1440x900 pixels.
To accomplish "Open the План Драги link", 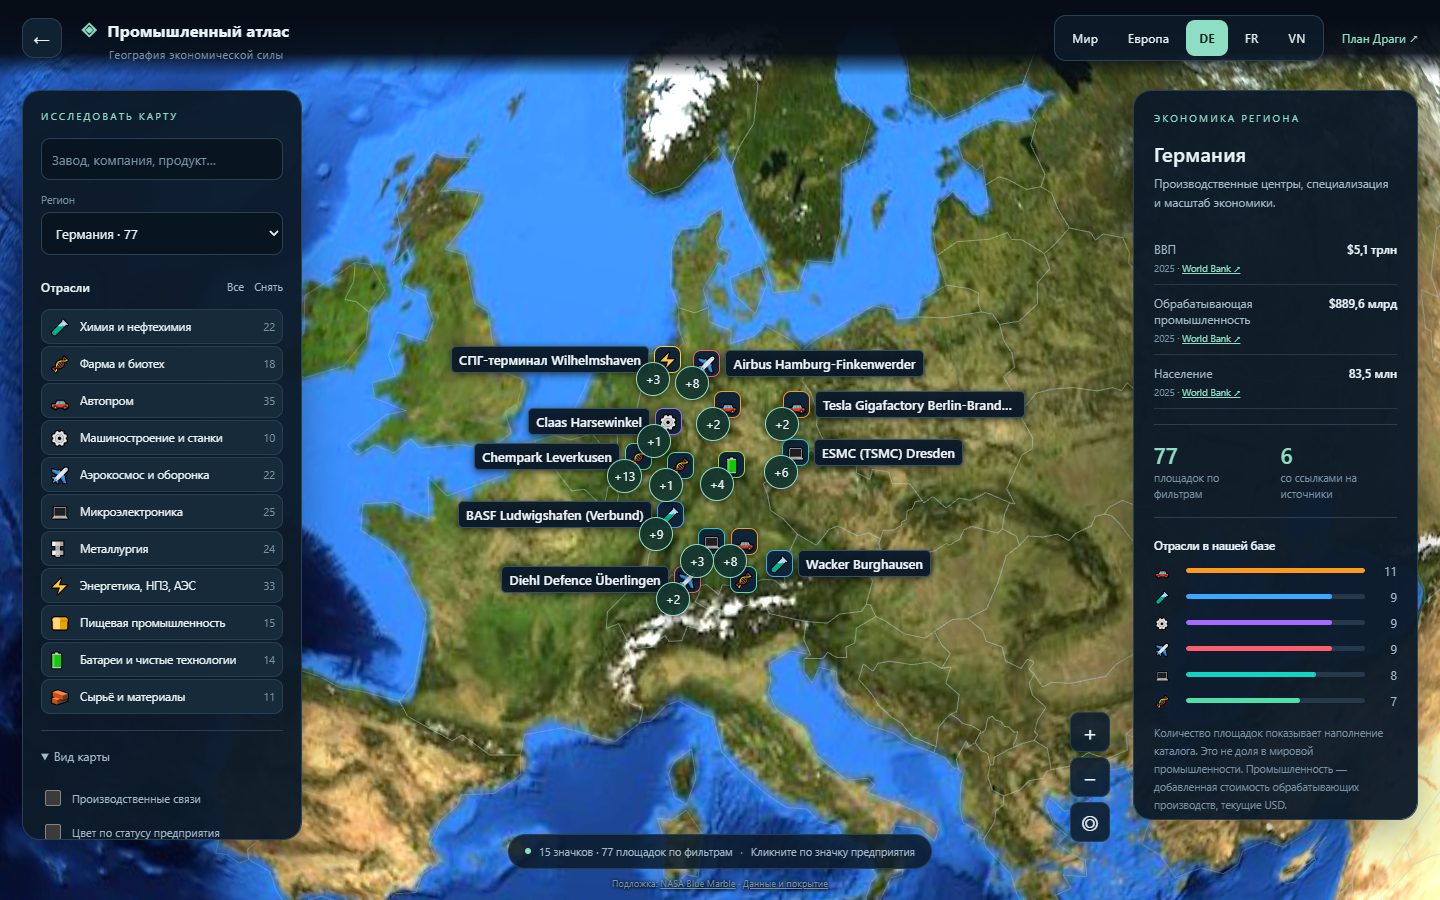I will 1379,39.
